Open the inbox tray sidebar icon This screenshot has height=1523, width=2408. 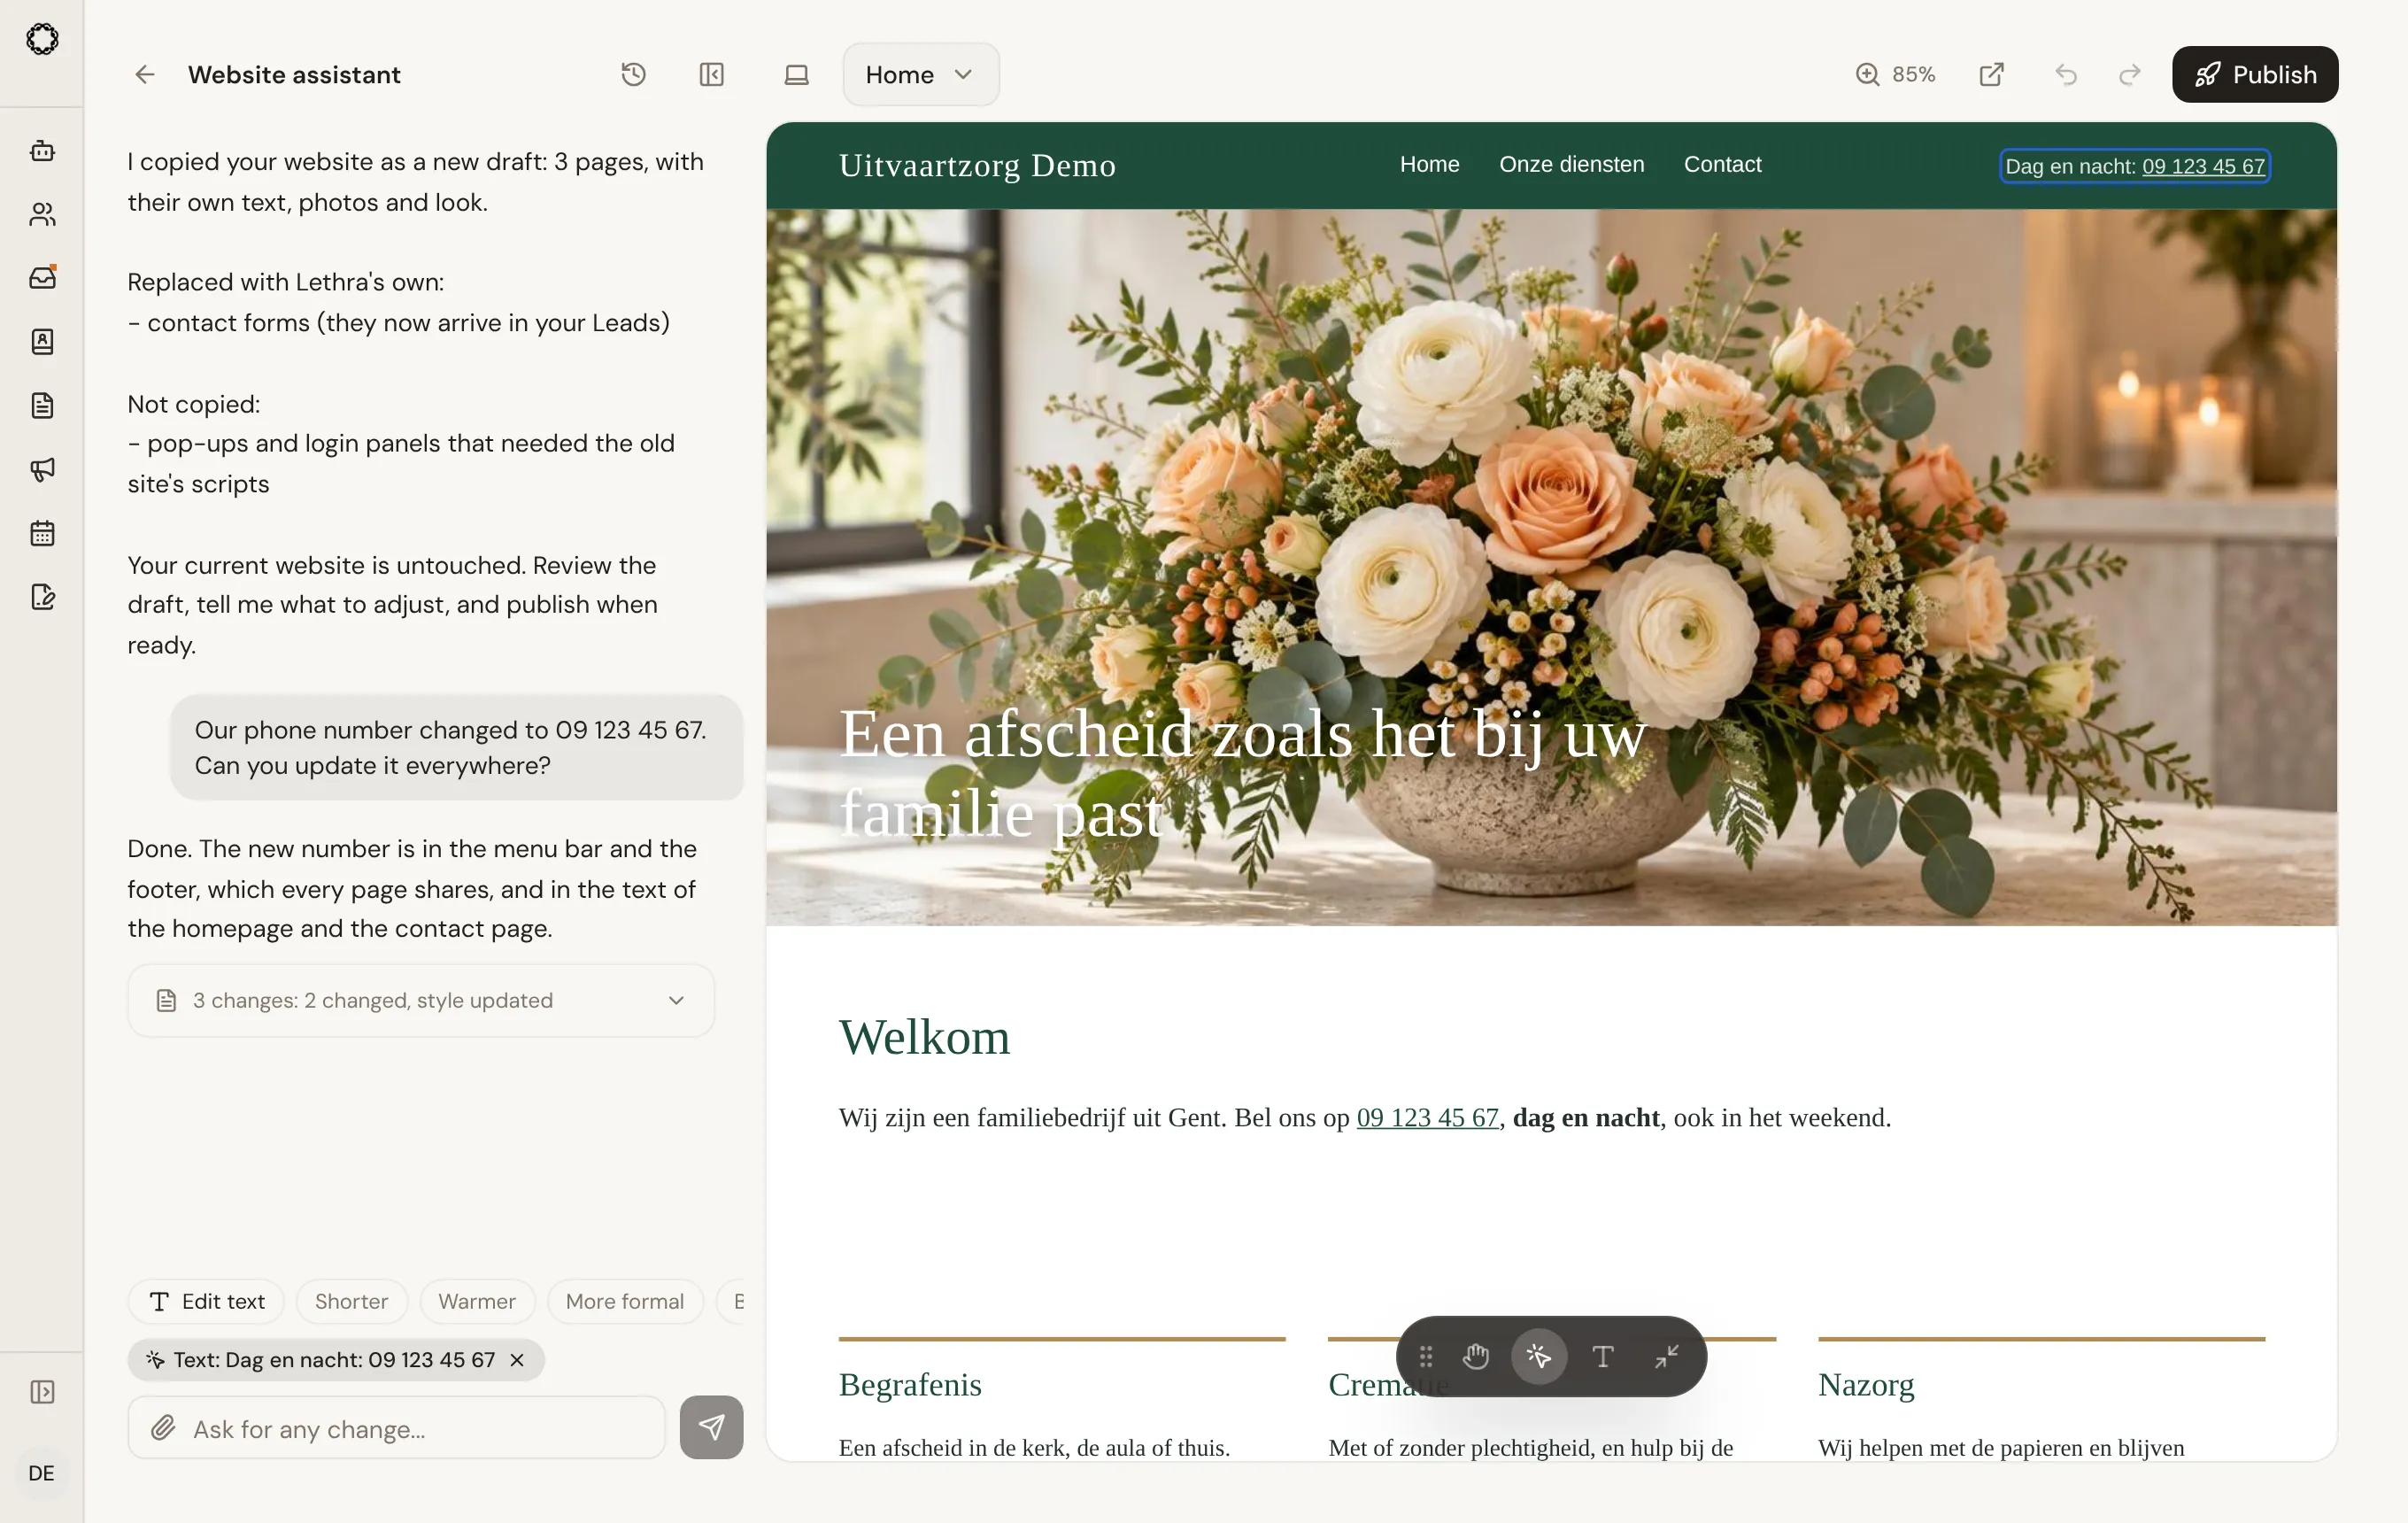(x=42, y=278)
